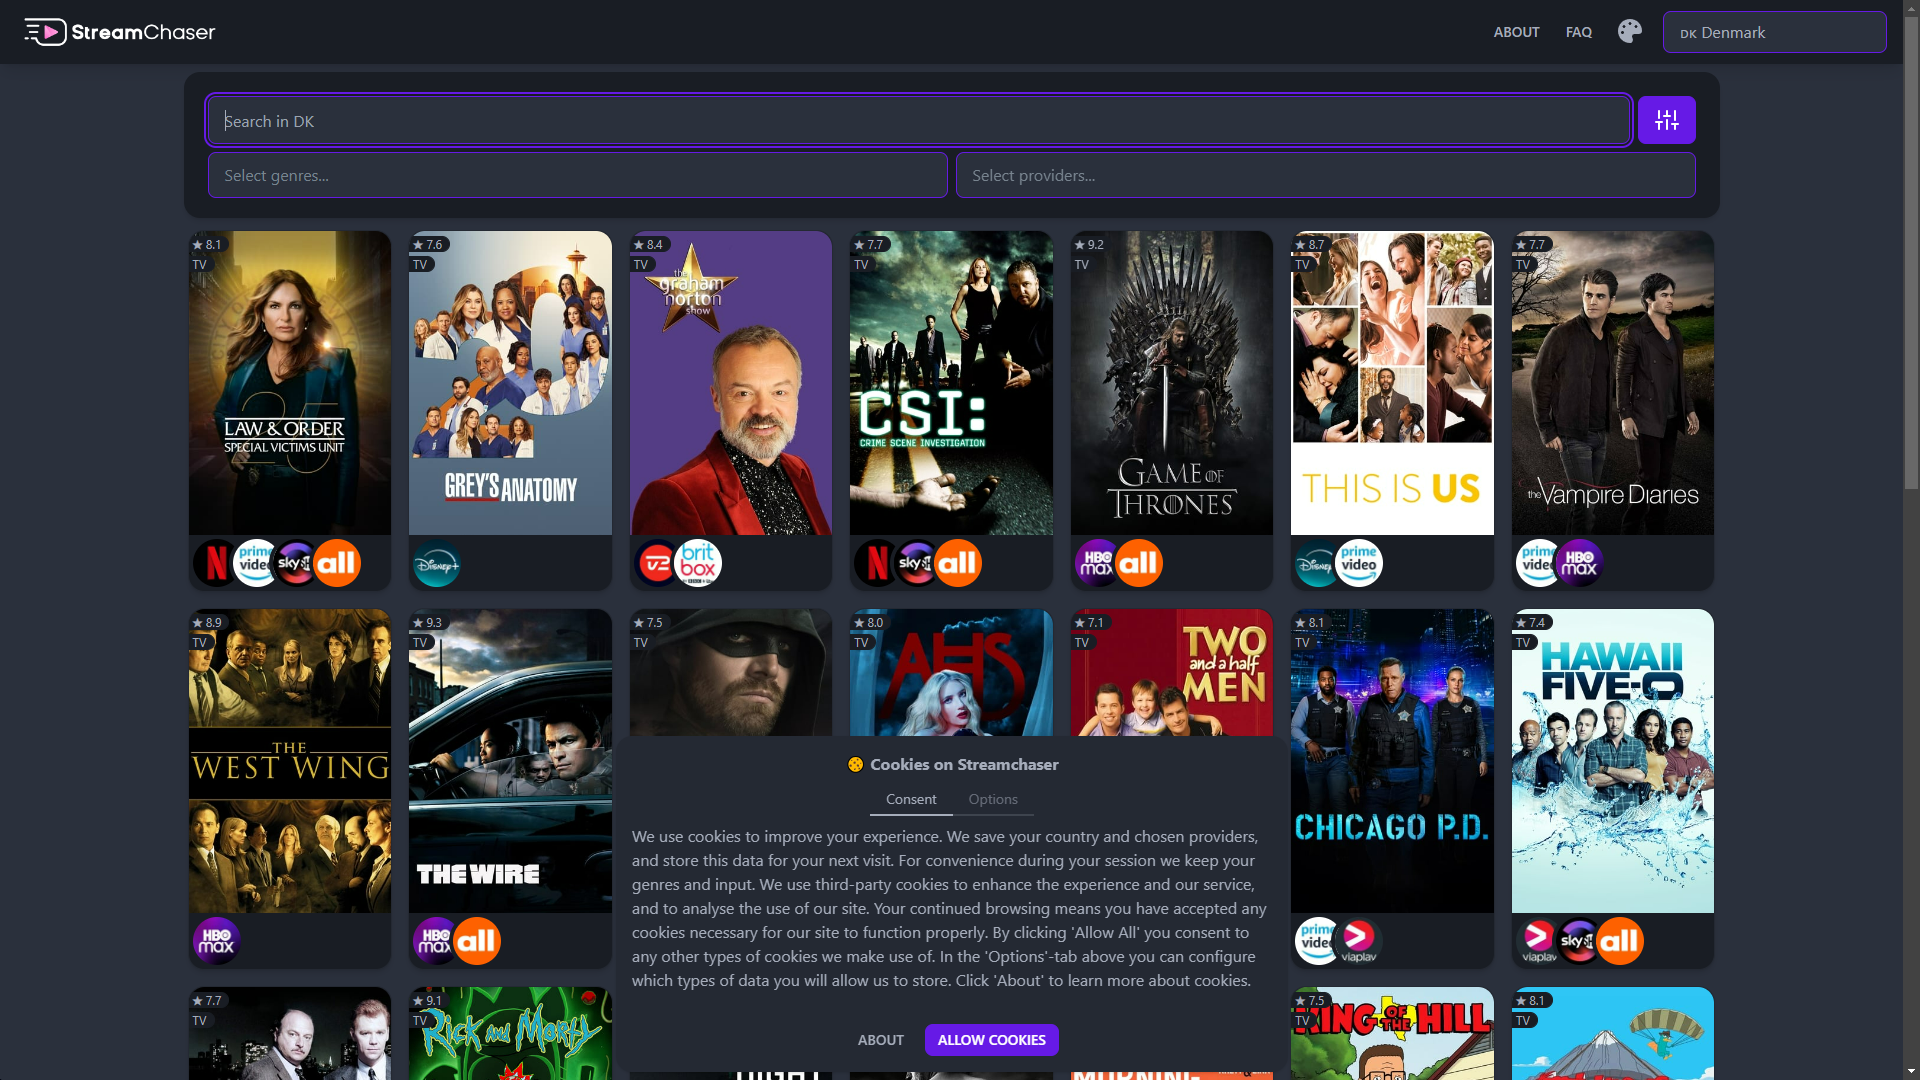The width and height of the screenshot is (1920, 1080).
Task: Click the ABOUT button in the cookie dialog
Action: coord(880,1040)
